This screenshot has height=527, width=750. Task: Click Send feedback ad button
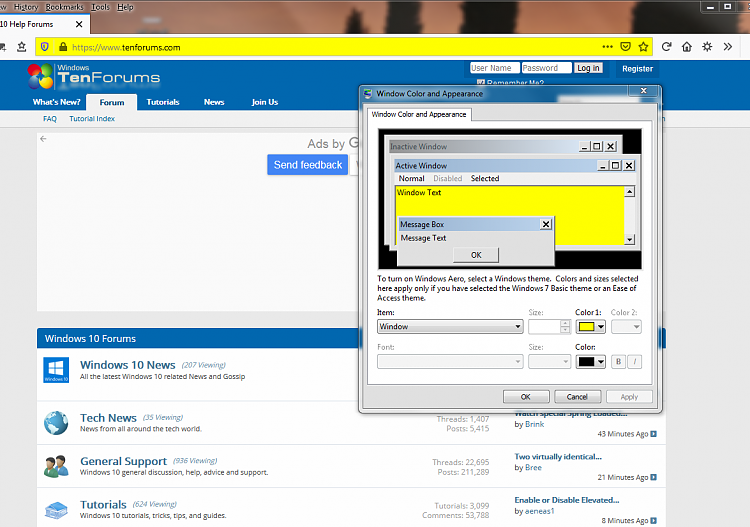[x=308, y=165]
